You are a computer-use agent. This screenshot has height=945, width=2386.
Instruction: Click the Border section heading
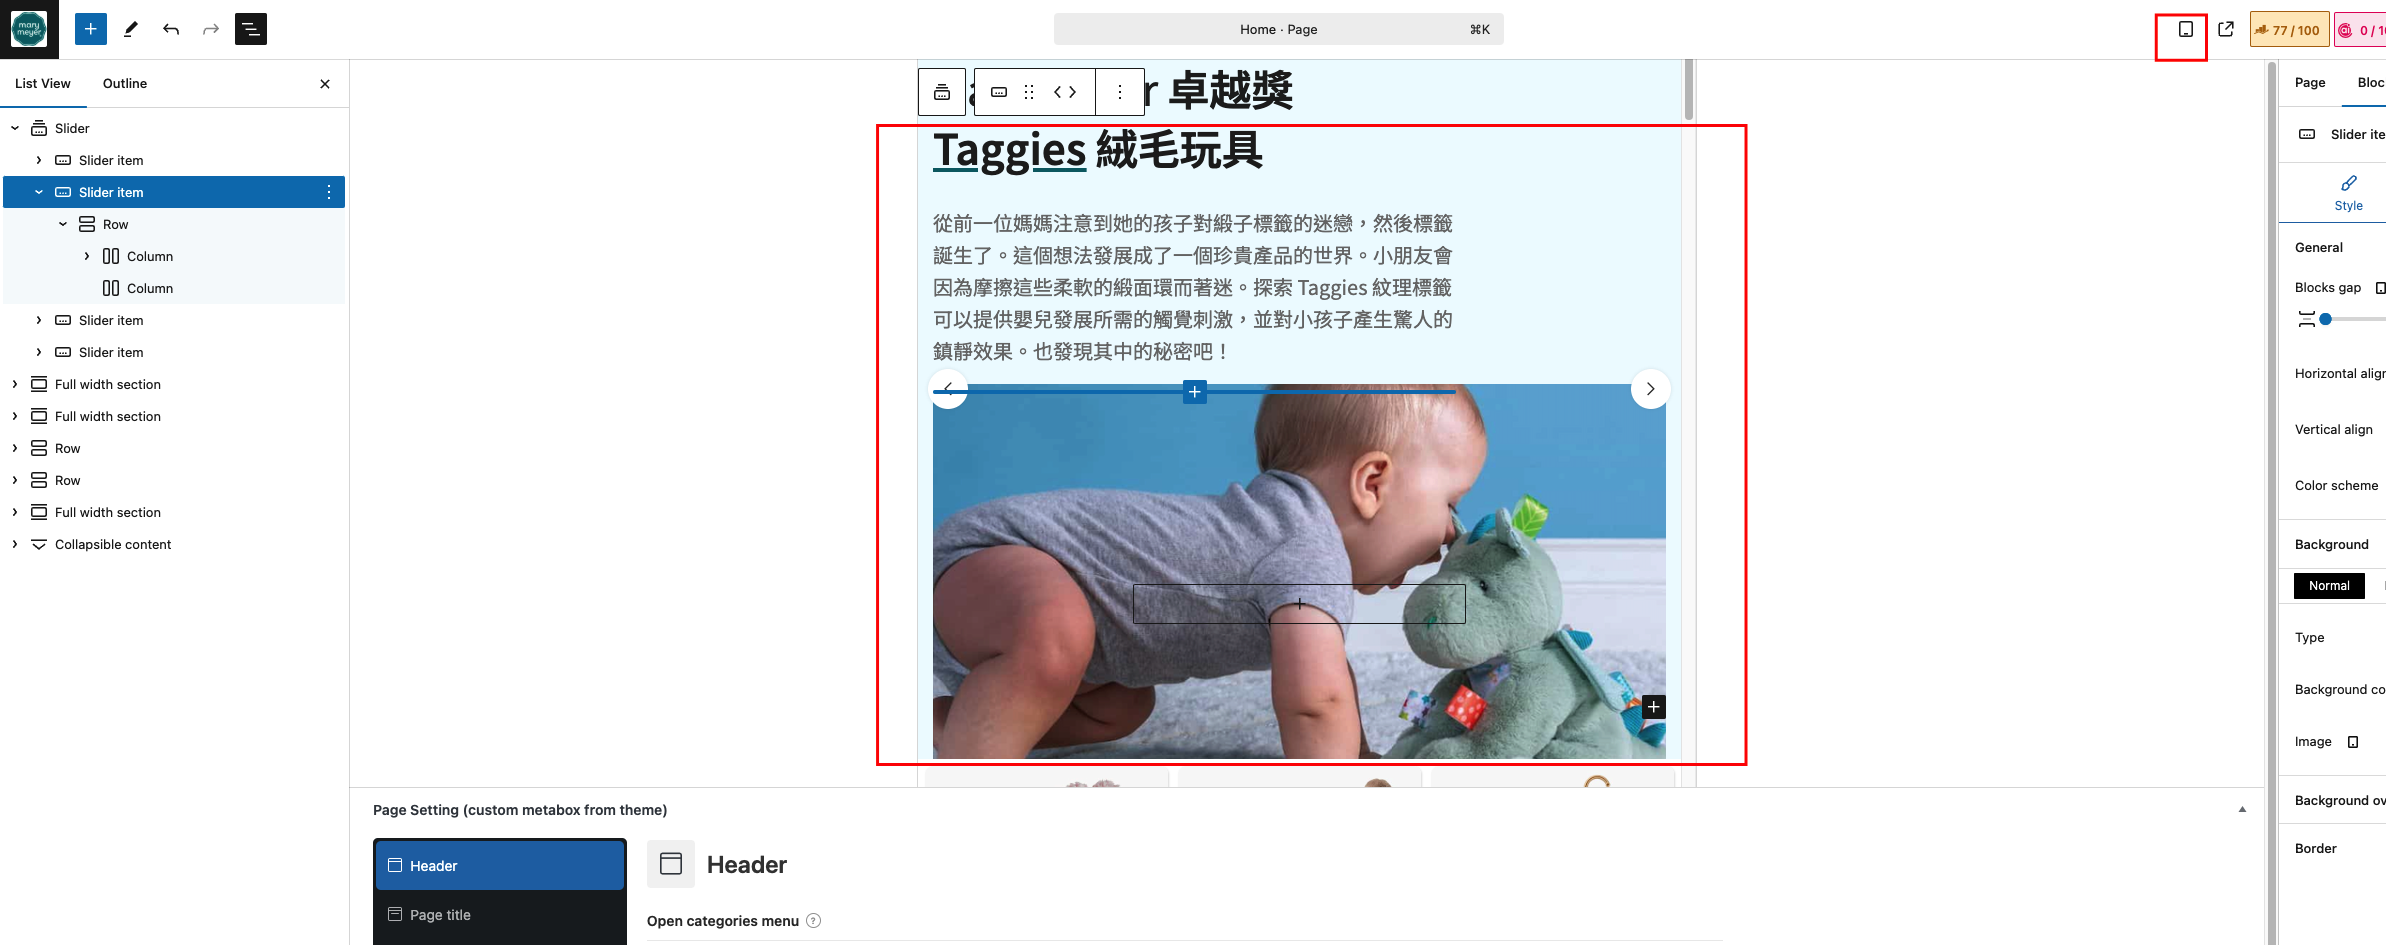coord(2316,849)
